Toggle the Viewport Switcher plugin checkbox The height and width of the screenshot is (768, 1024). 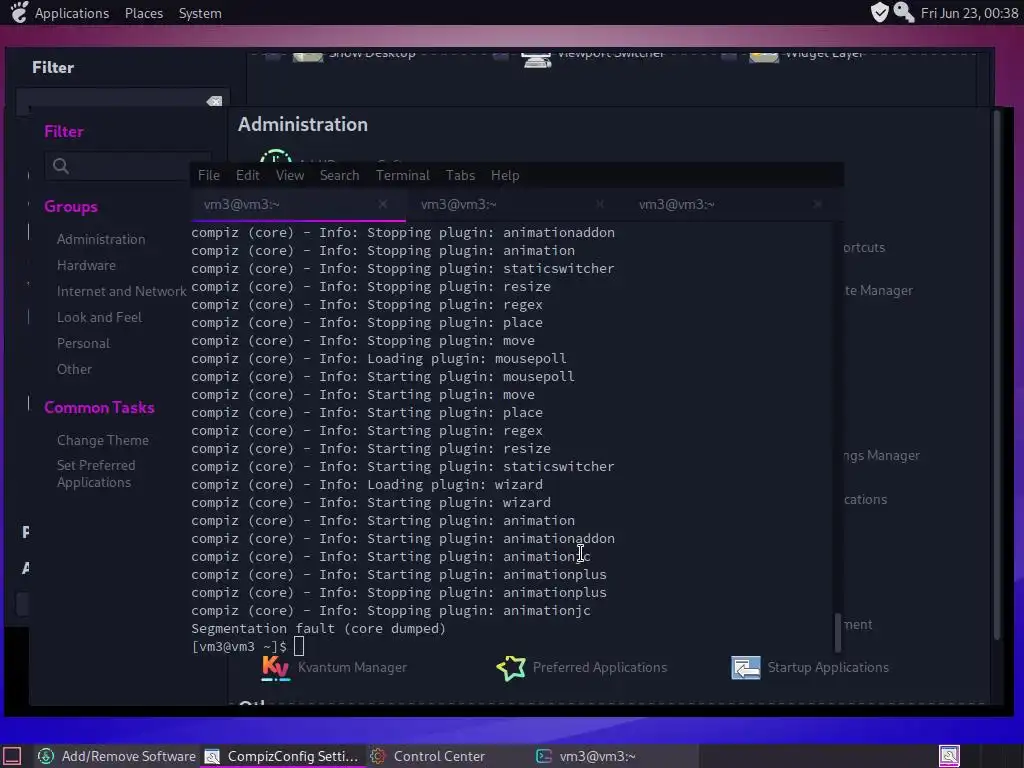[501, 56]
